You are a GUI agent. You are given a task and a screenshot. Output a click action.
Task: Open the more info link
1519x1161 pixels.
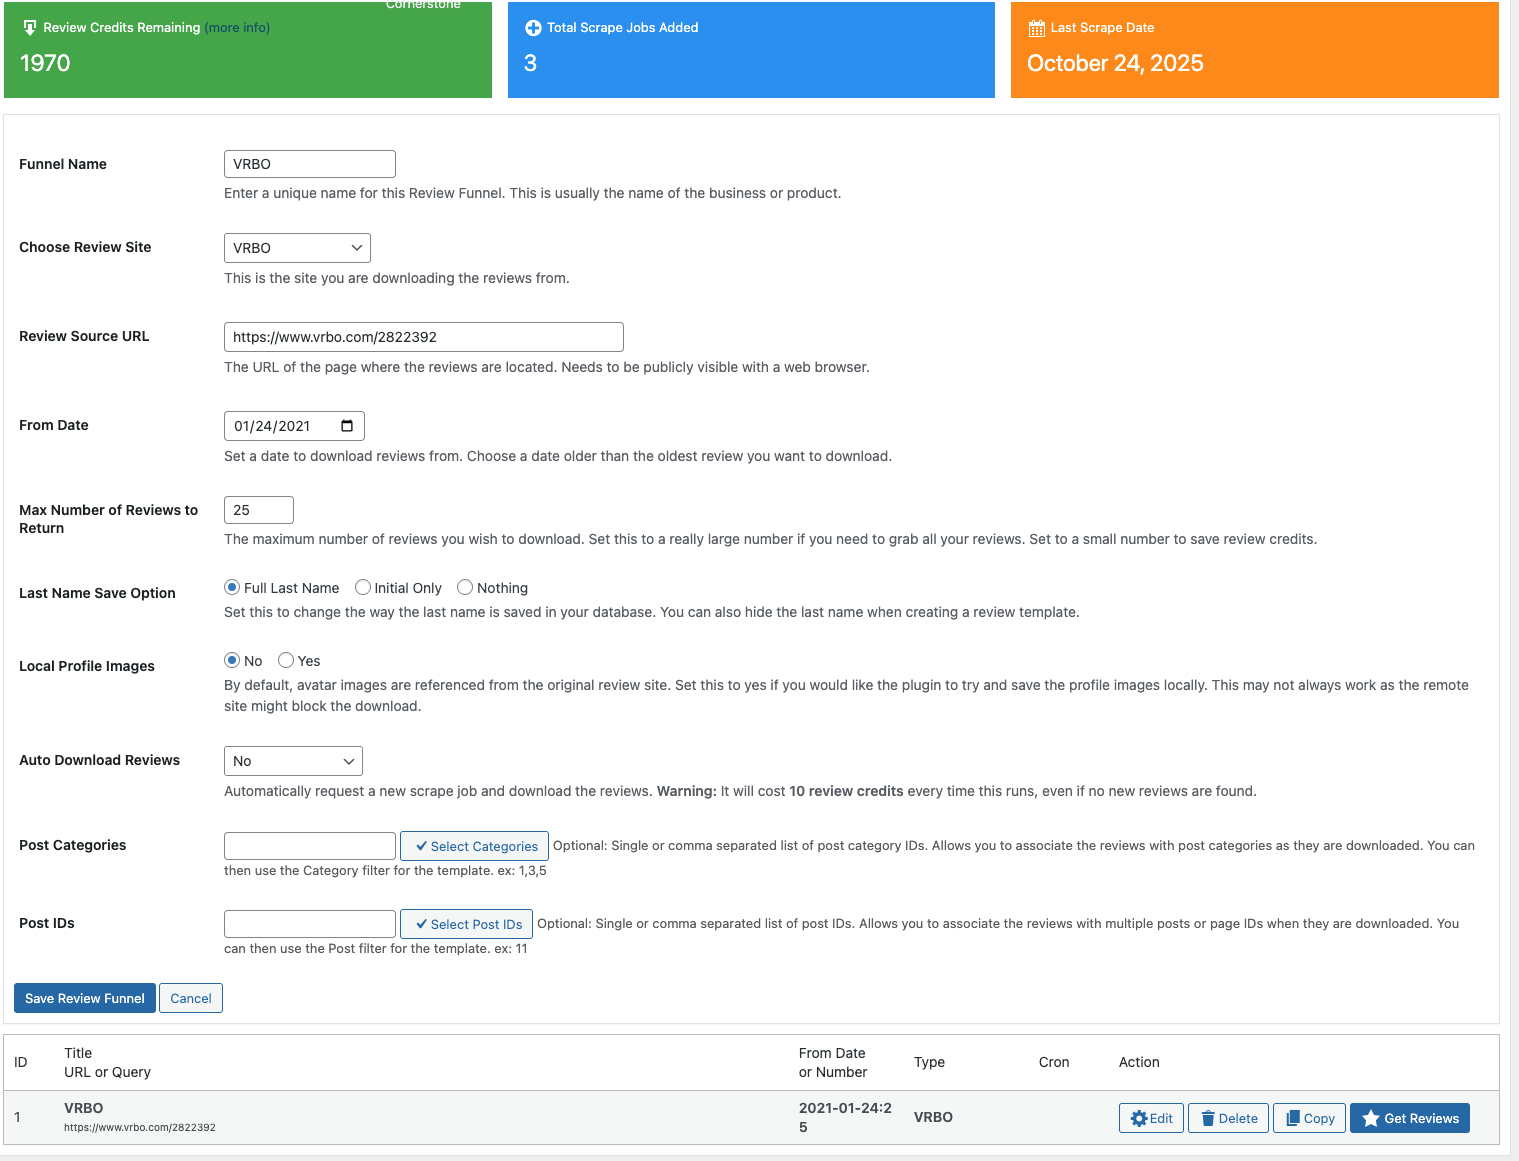click(x=238, y=28)
